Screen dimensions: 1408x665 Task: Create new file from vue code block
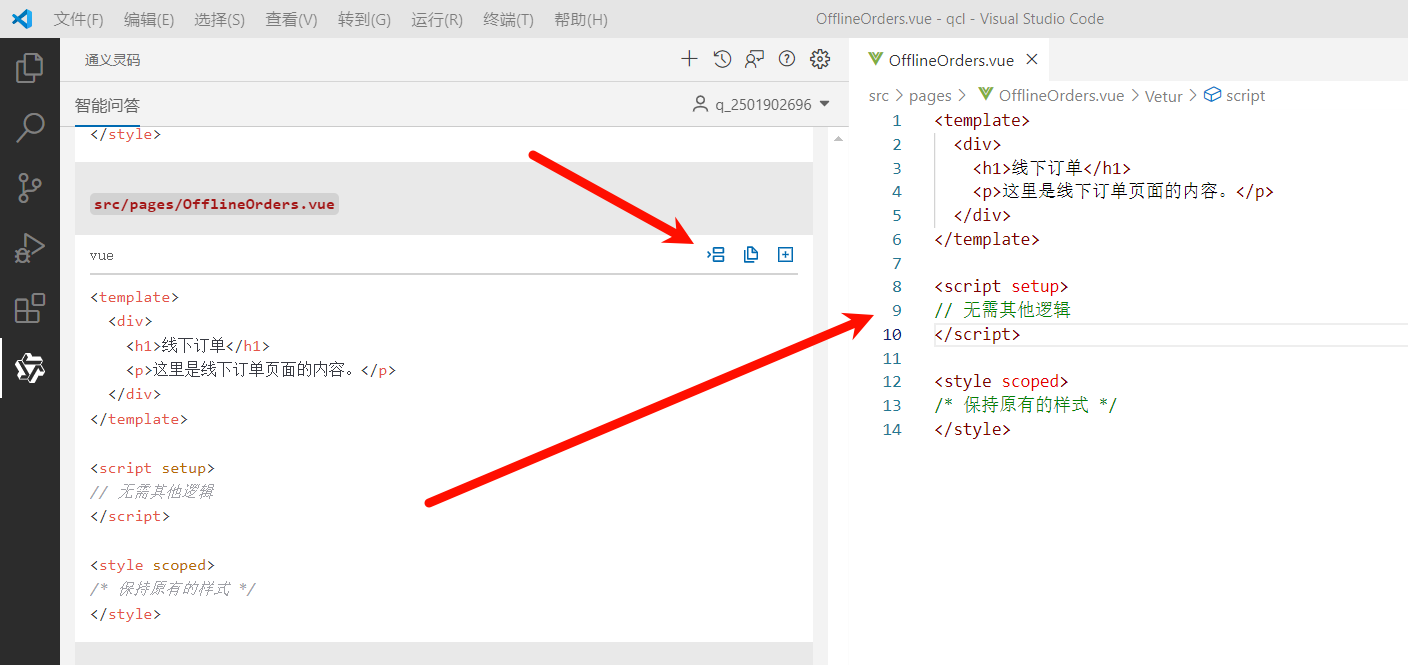click(x=786, y=255)
